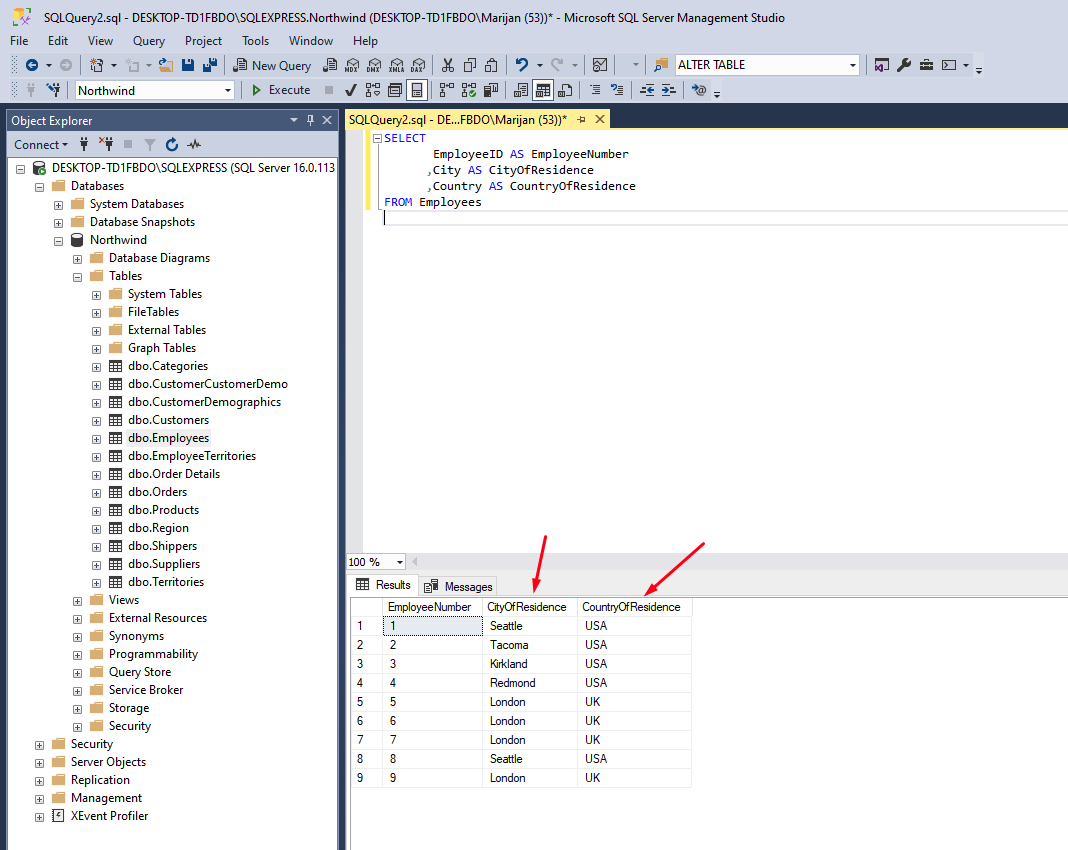Close the SQLQuery2.sql tab
Screen dimensions: 1068x850
pos(600,119)
